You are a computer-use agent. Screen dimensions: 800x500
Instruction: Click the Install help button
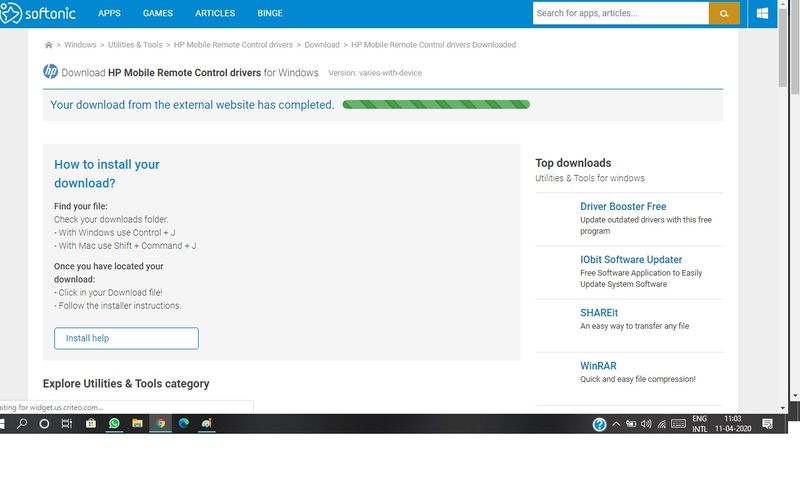pos(126,338)
